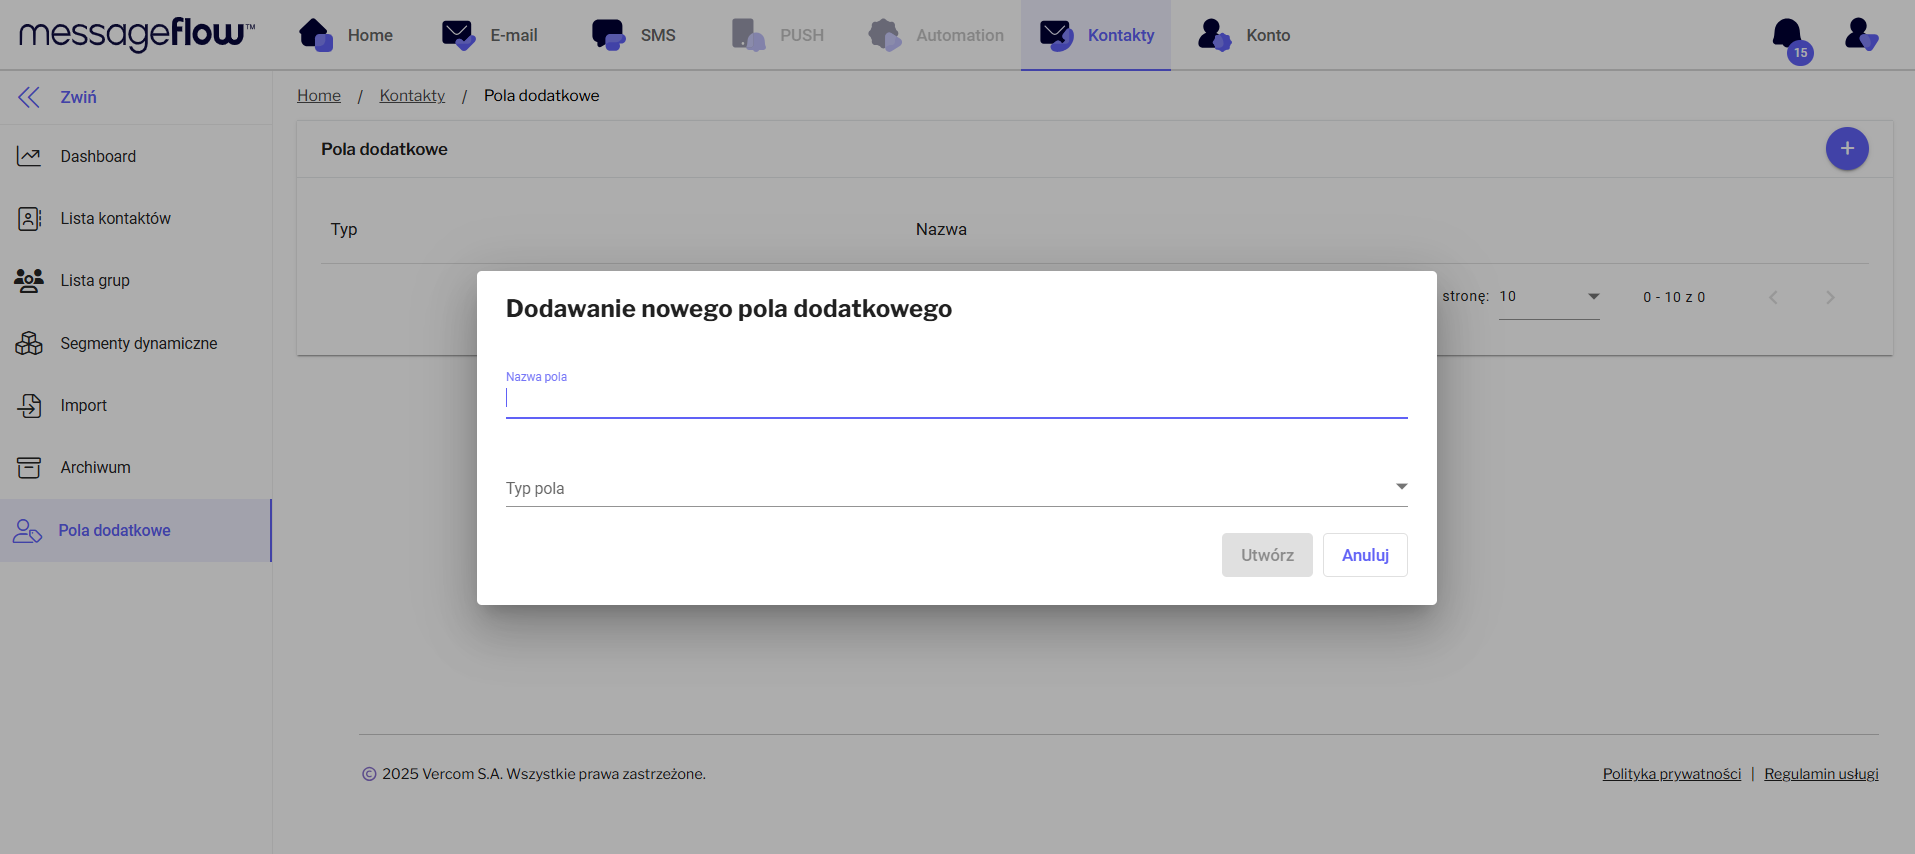Image resolution: width=1915 pixels, height=854 pixels.
Task: Click the Import file icon
Action: coord(29,405)
